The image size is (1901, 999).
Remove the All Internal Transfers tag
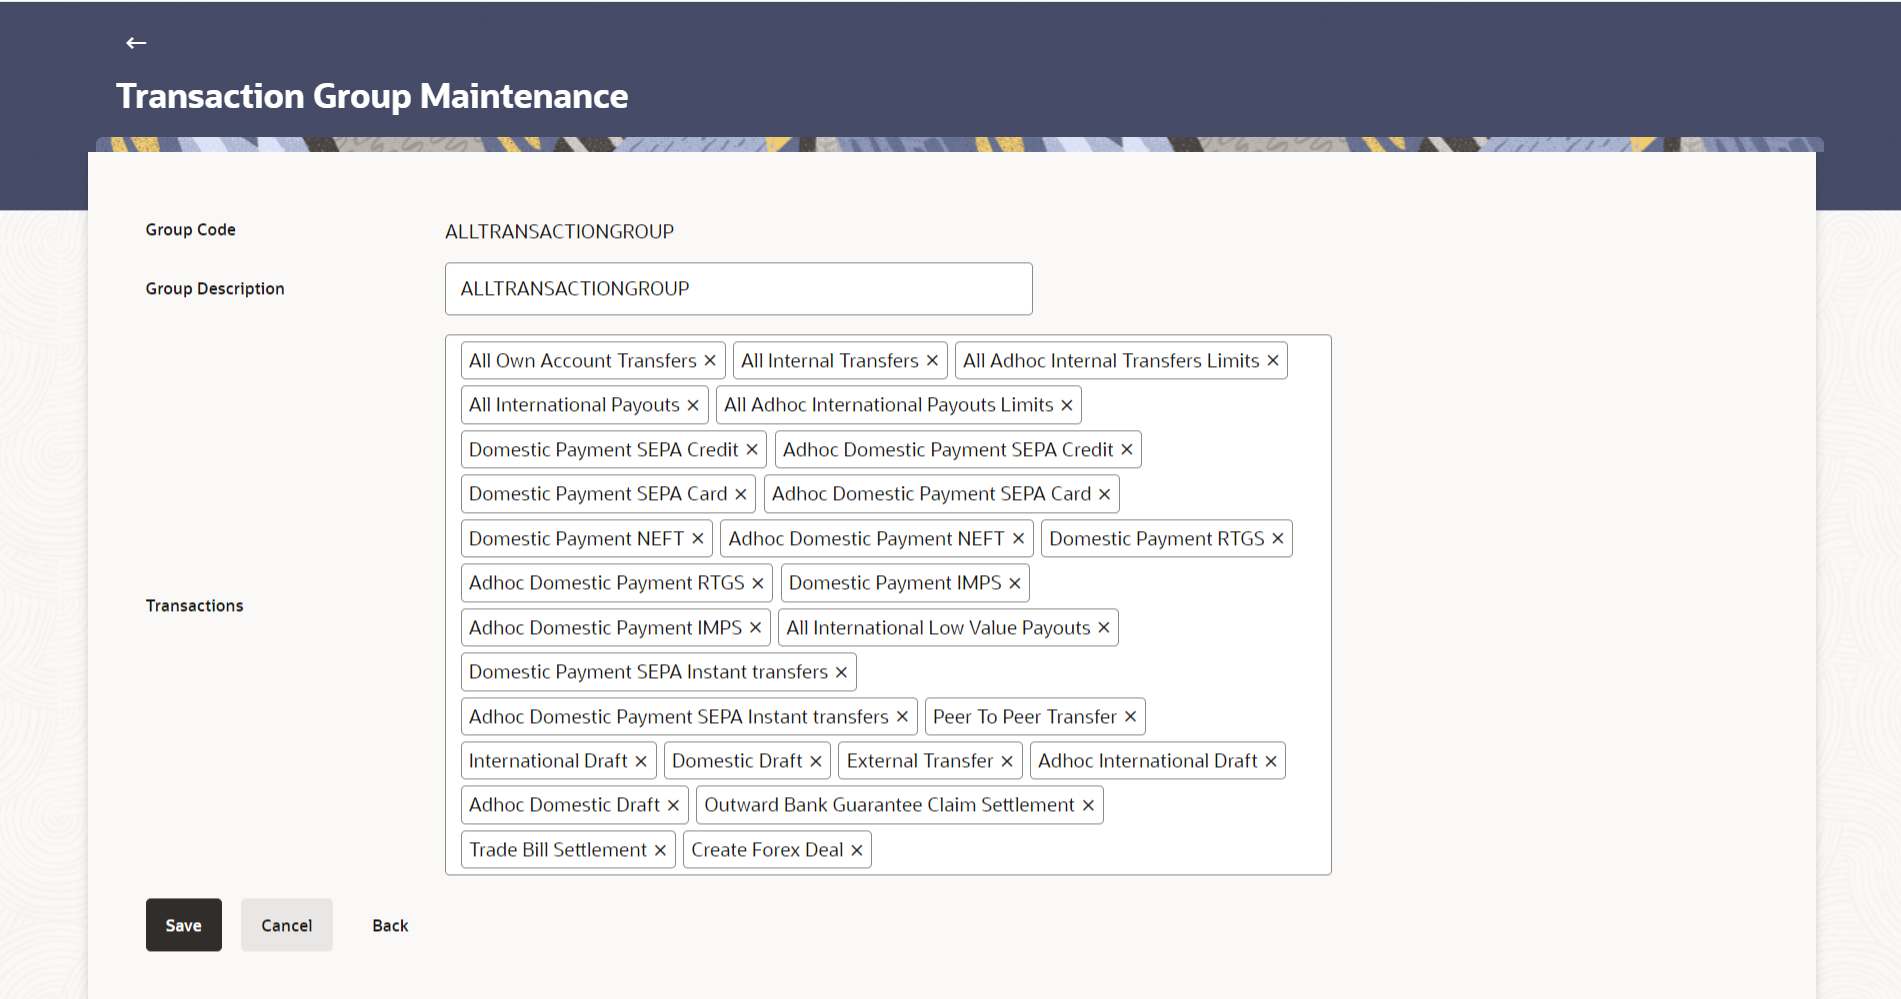click(x=932, y=361)
